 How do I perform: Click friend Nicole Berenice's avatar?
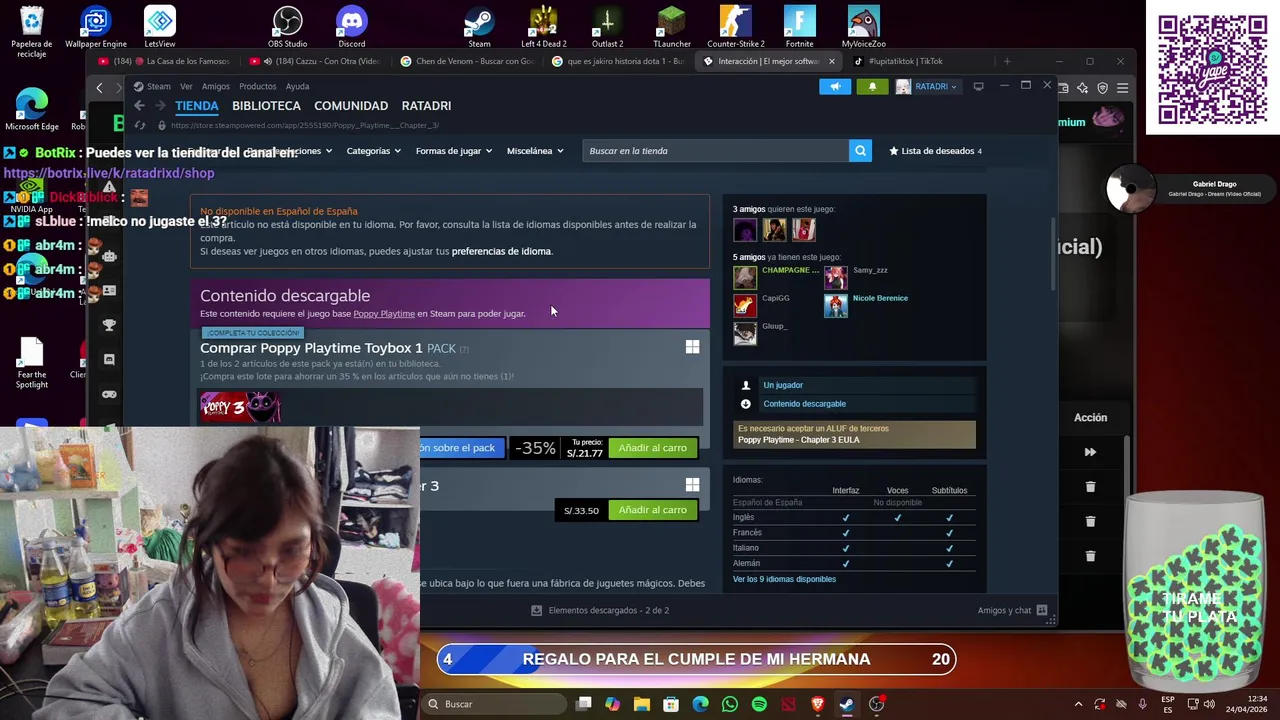point(835,306)
